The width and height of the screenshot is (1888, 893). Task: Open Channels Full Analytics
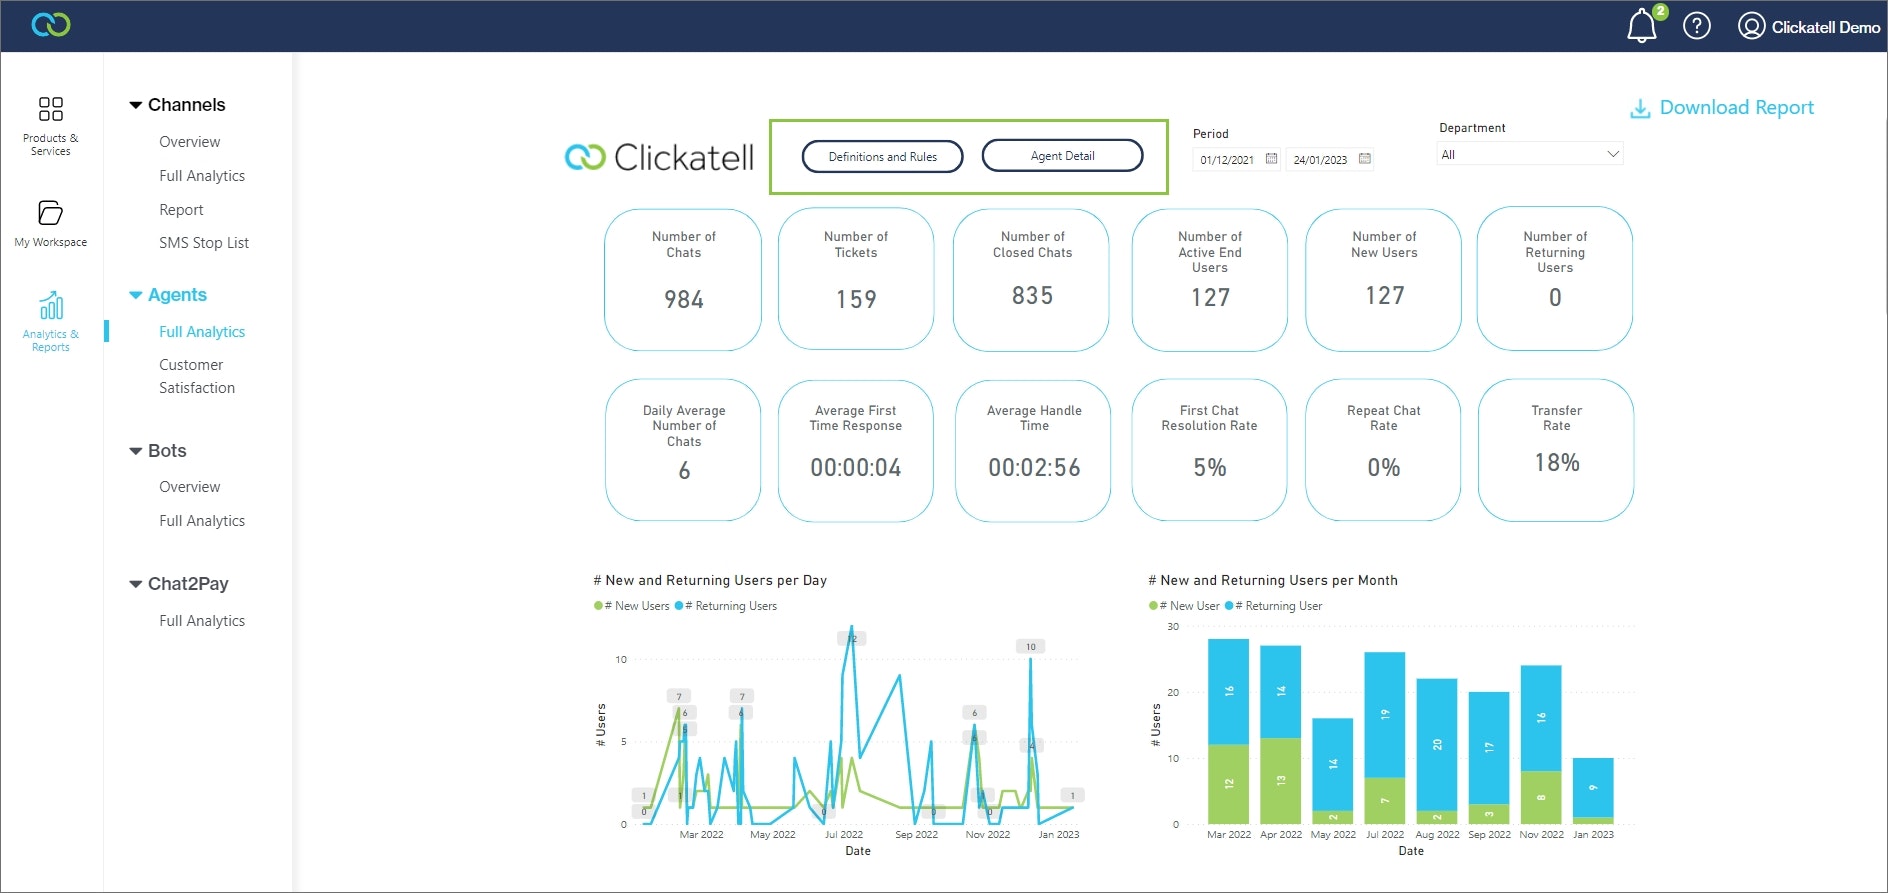pos(202,176)
